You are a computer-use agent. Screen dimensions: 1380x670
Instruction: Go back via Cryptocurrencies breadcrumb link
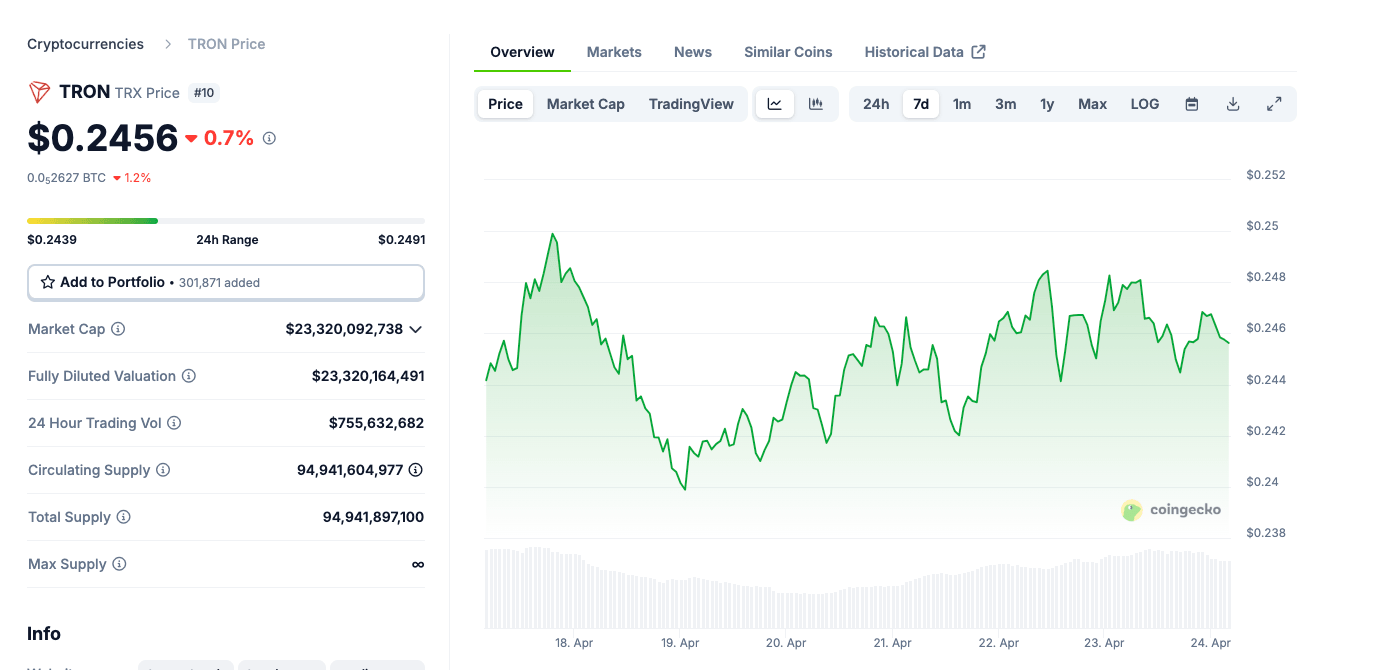tap(85, 43)
